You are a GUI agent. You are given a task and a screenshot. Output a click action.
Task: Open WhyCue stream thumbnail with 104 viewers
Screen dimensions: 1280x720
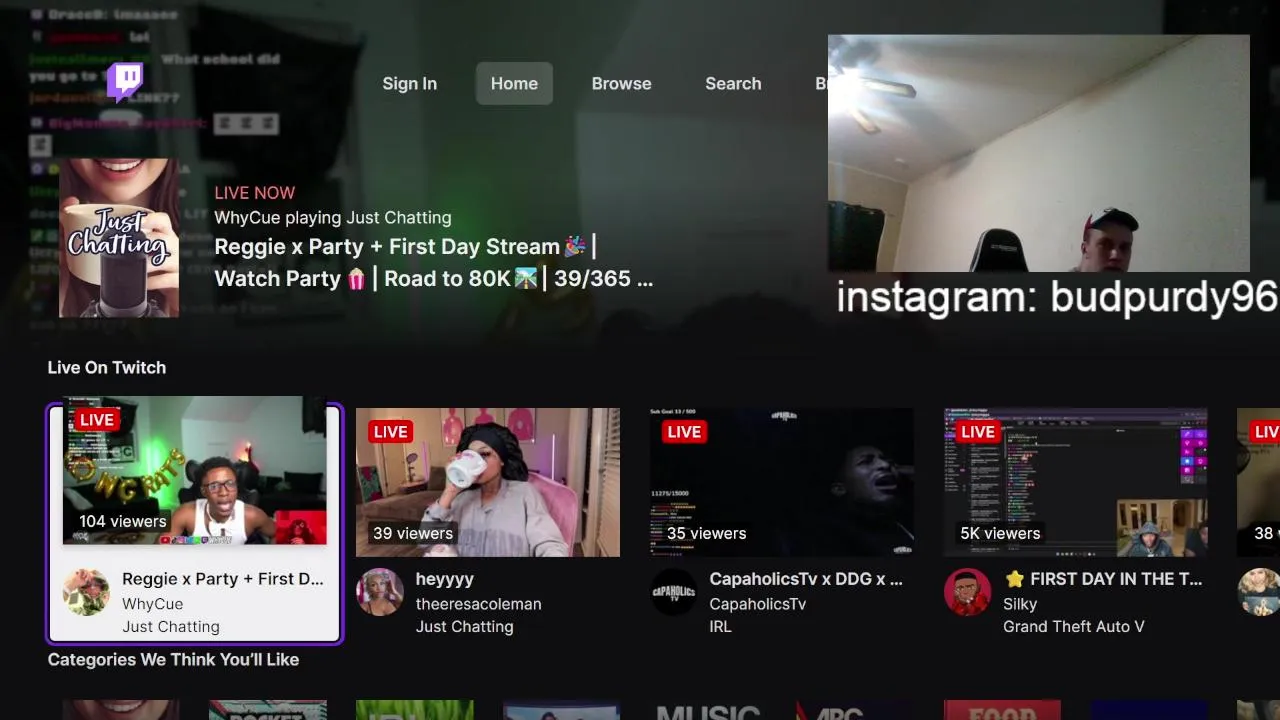(x=194, y=470)
